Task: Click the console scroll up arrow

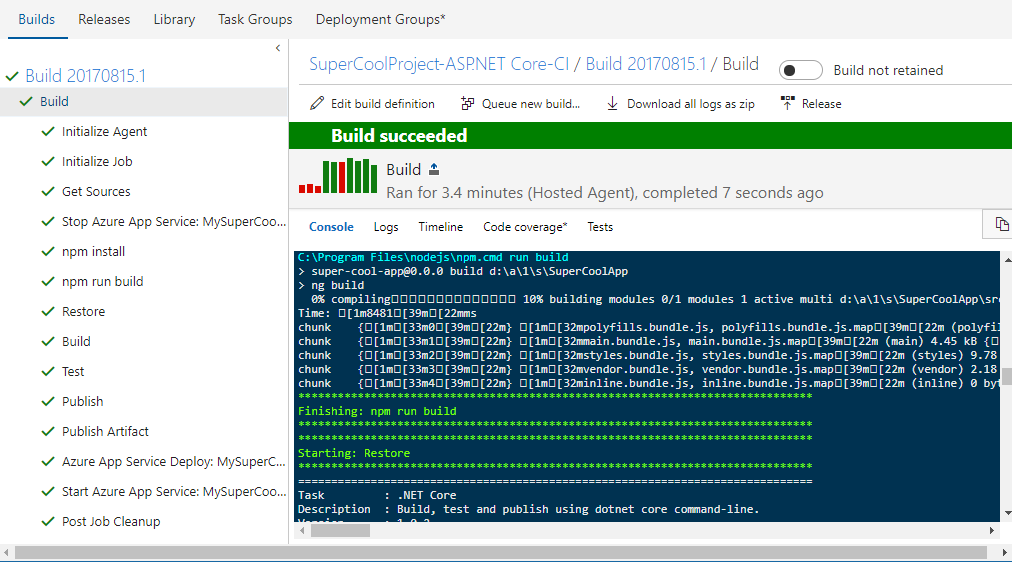Action: [x=1007, y=259]
